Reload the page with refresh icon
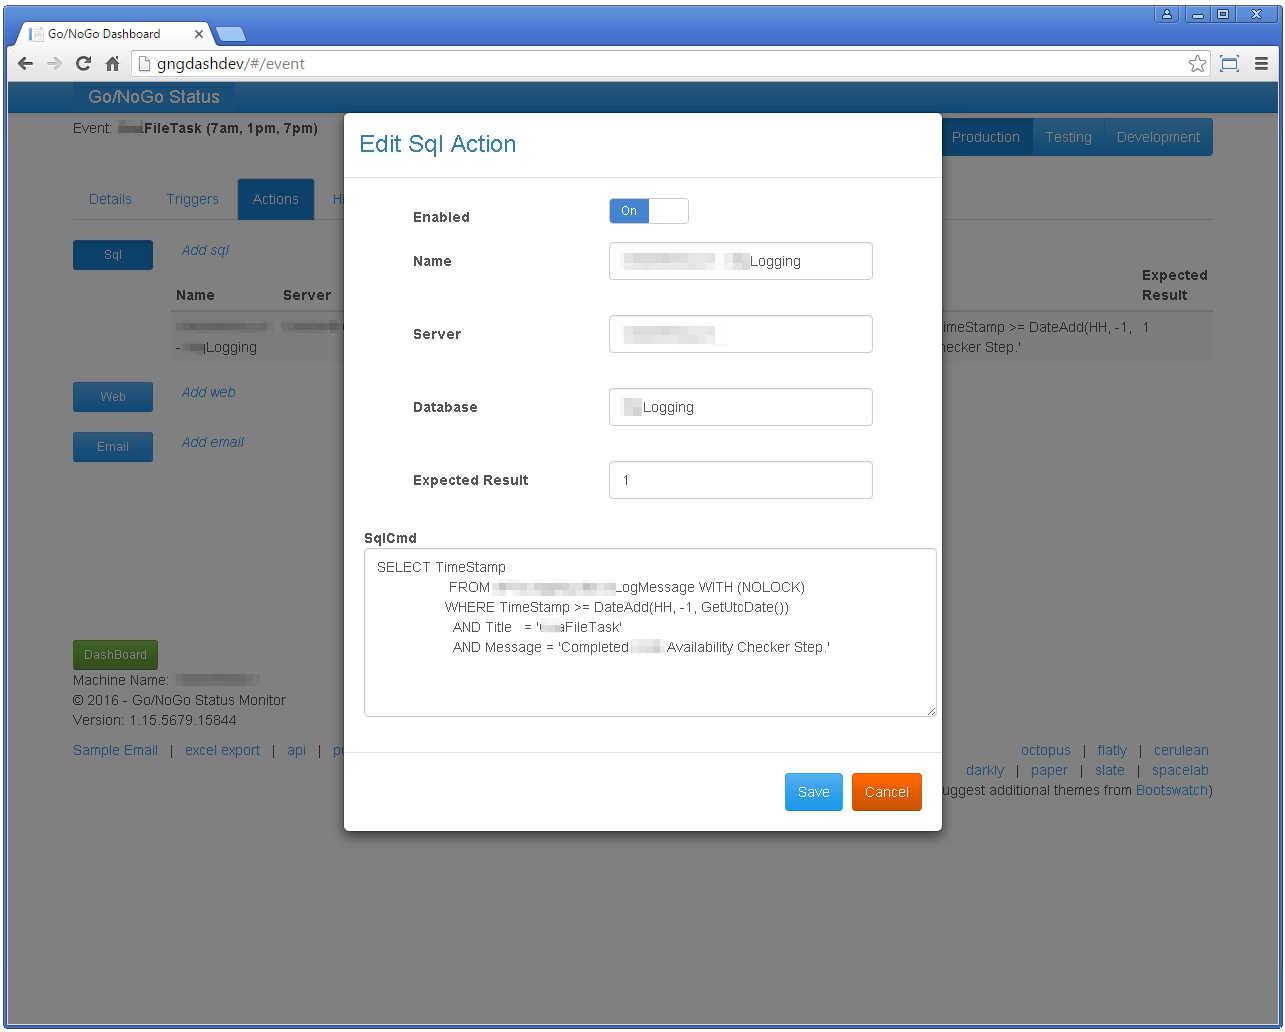1285x1032 pixels. click(x=83, y=64)
